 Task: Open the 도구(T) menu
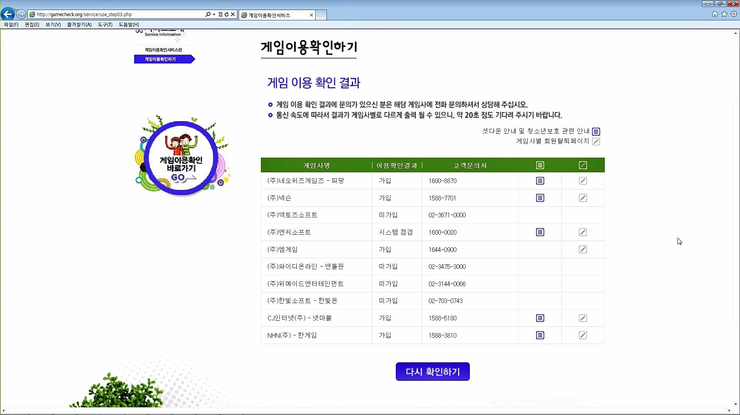105,25
